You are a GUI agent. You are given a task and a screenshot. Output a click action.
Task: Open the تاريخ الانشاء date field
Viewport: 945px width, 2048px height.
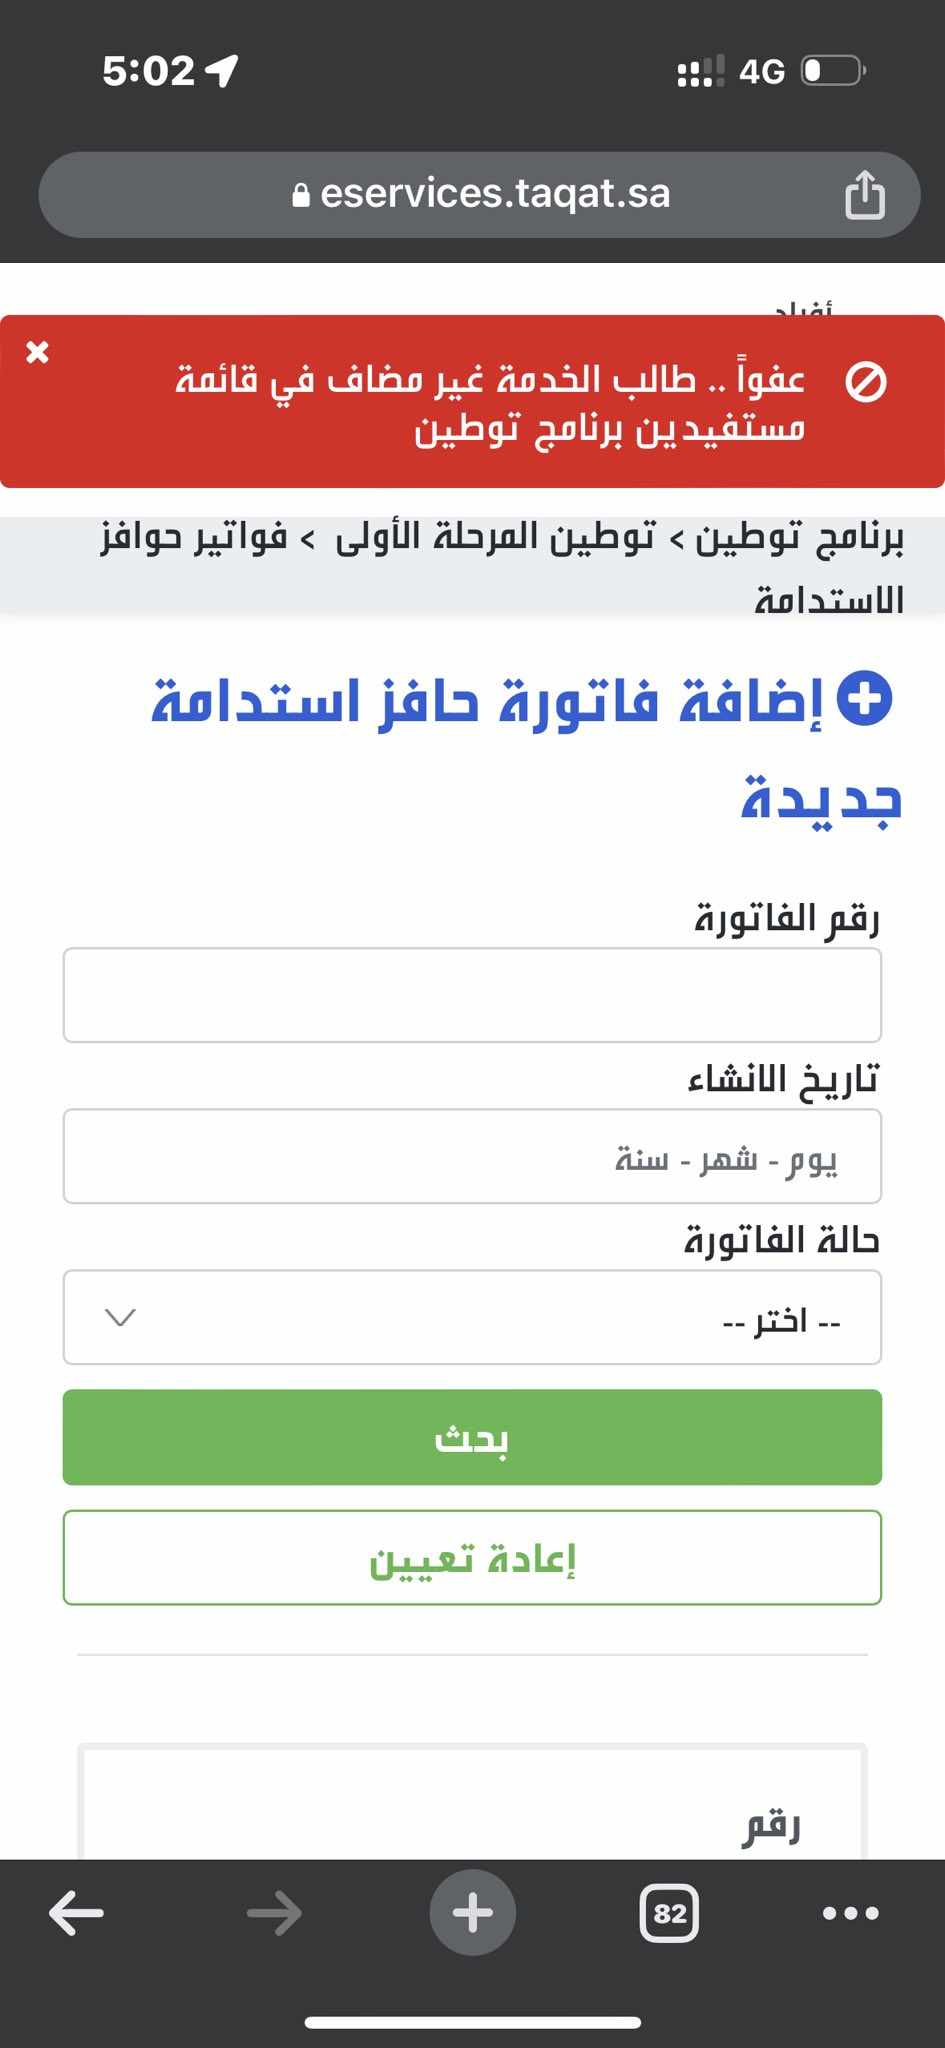pyautogui.click(x=472, y=1156)
